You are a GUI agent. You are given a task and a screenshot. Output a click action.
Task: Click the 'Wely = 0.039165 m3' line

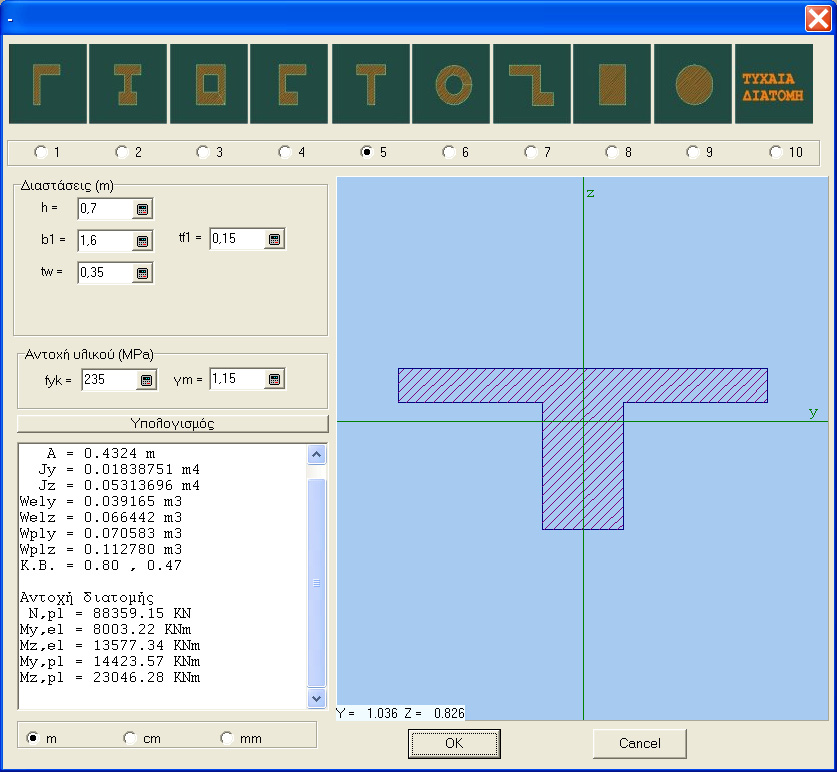[101, 502]
